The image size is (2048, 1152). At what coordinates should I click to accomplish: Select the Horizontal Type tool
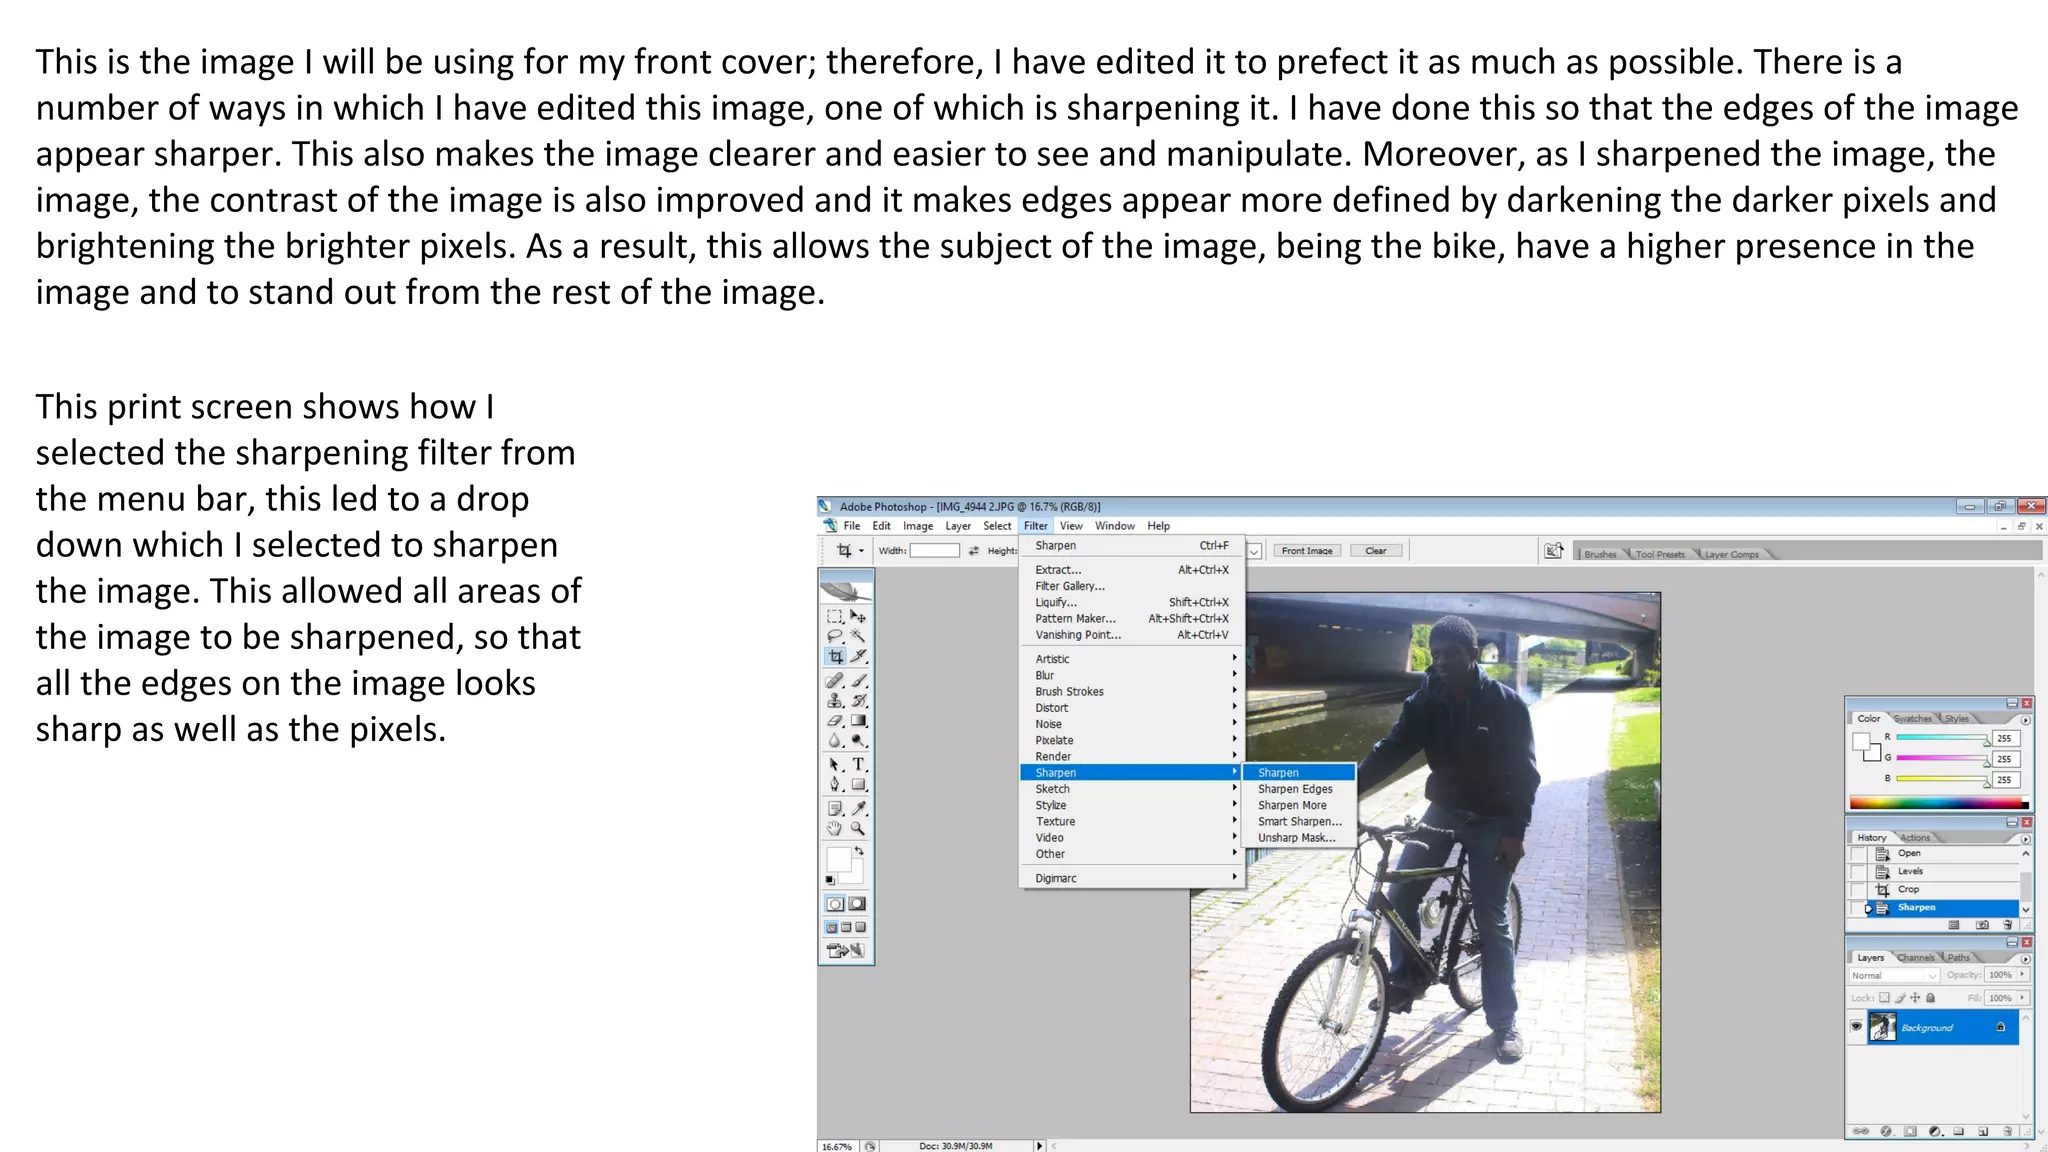click(858, 764)
